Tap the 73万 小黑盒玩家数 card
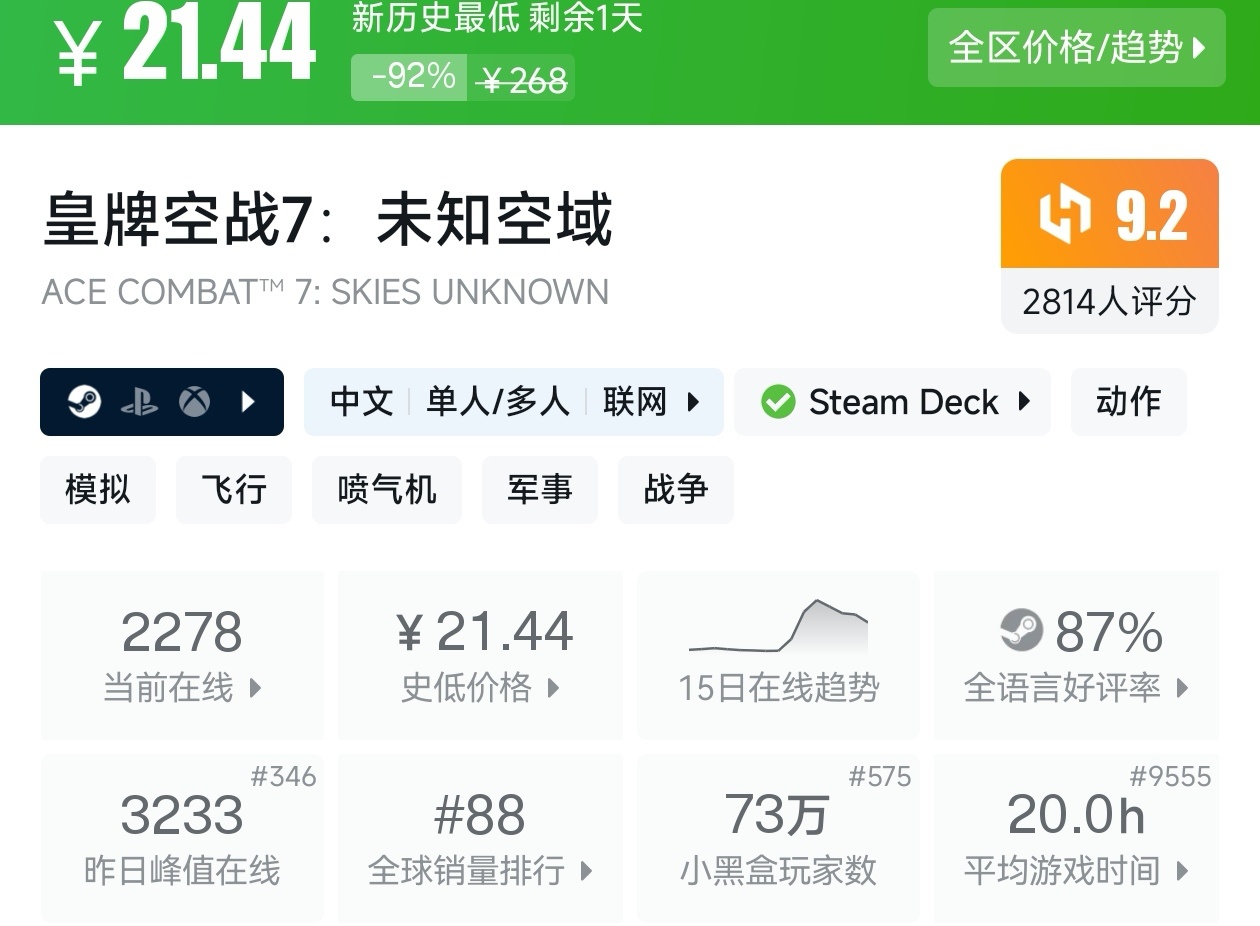 778,838
